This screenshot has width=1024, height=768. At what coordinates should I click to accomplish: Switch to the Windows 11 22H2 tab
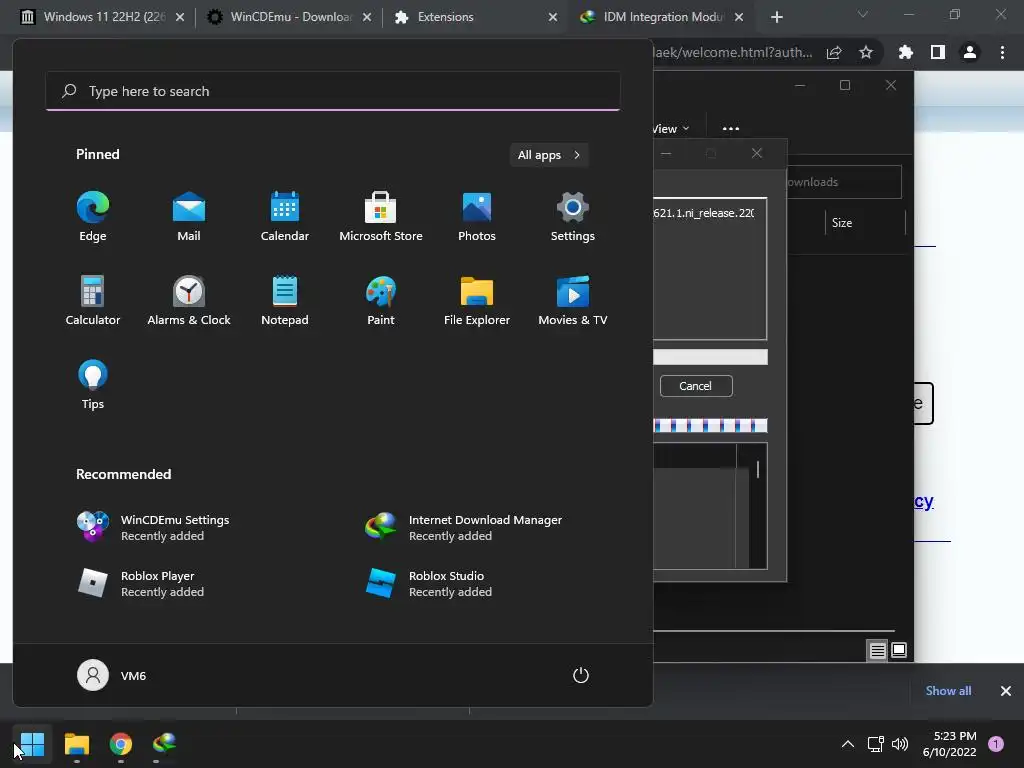coord(103,17)
